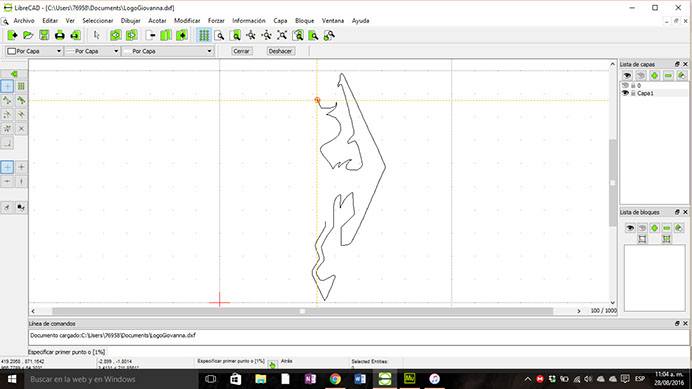
Task: Toggle snap to intersection button
Action: point(21,128)
